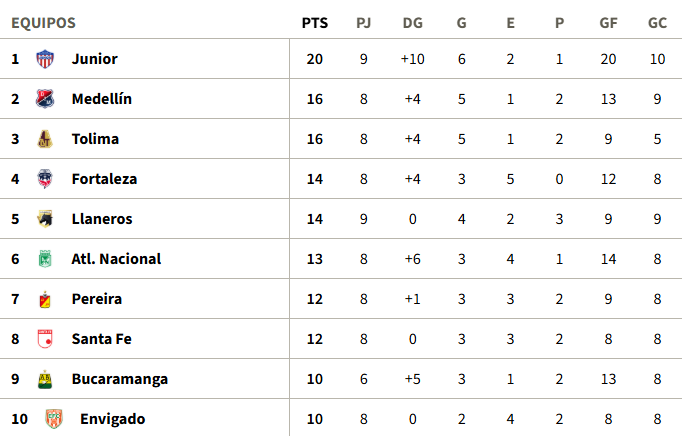Select the Tolima team badge
Viewport: 685px width, 436px height.
click(x=45, y=139)
